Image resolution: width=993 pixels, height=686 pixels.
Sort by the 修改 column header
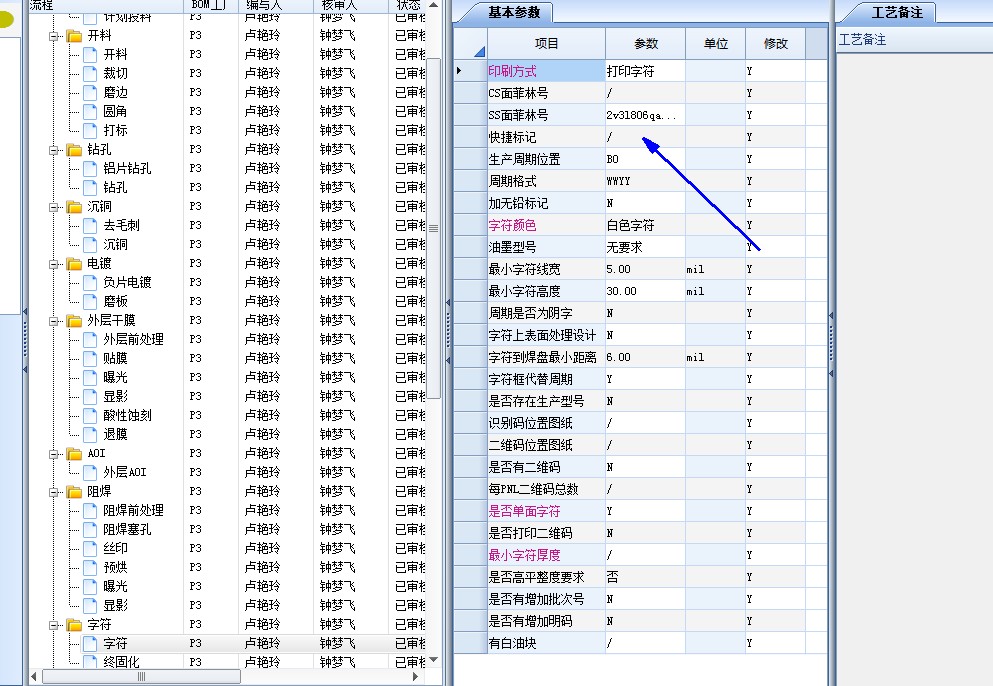tap(775, 44)
